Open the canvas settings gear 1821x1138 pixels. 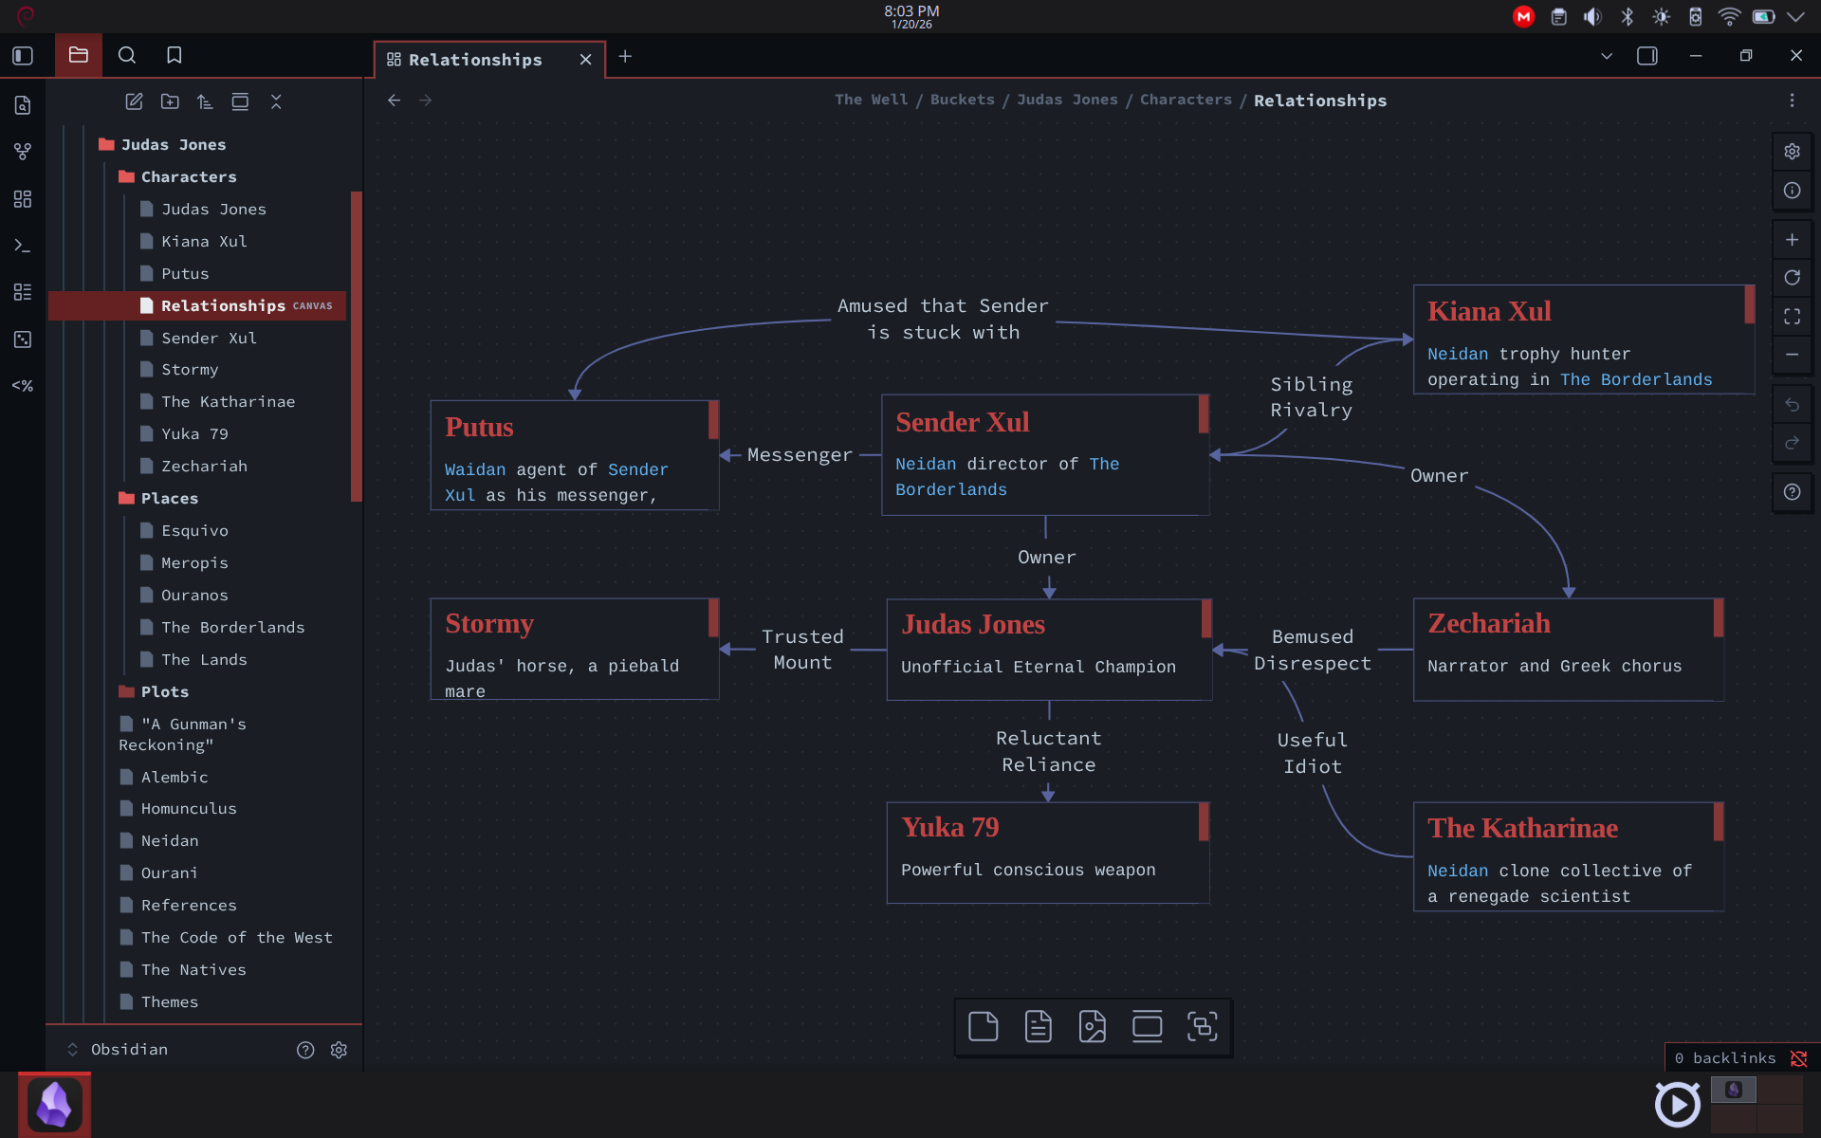[1791, 151]
